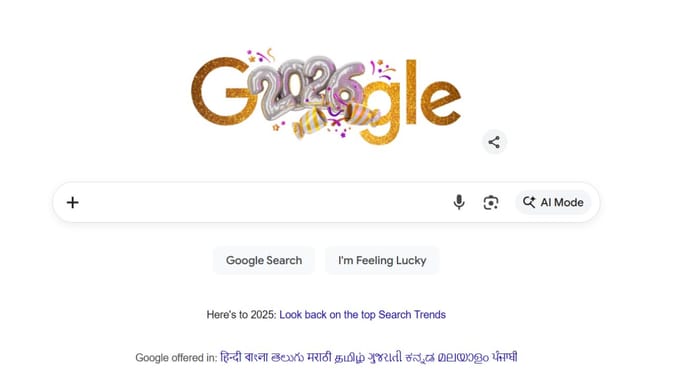Switch Google to Telugu (తెలుగు)

click(287, 357)
